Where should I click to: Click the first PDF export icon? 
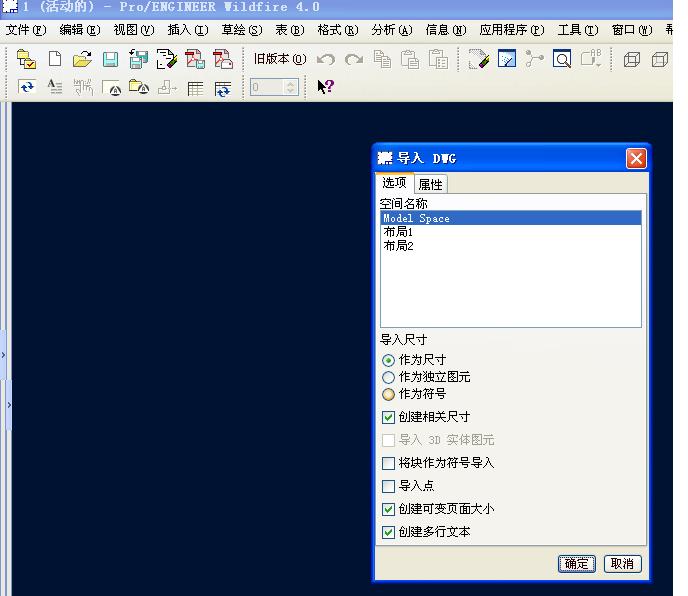tap(195, 59)
